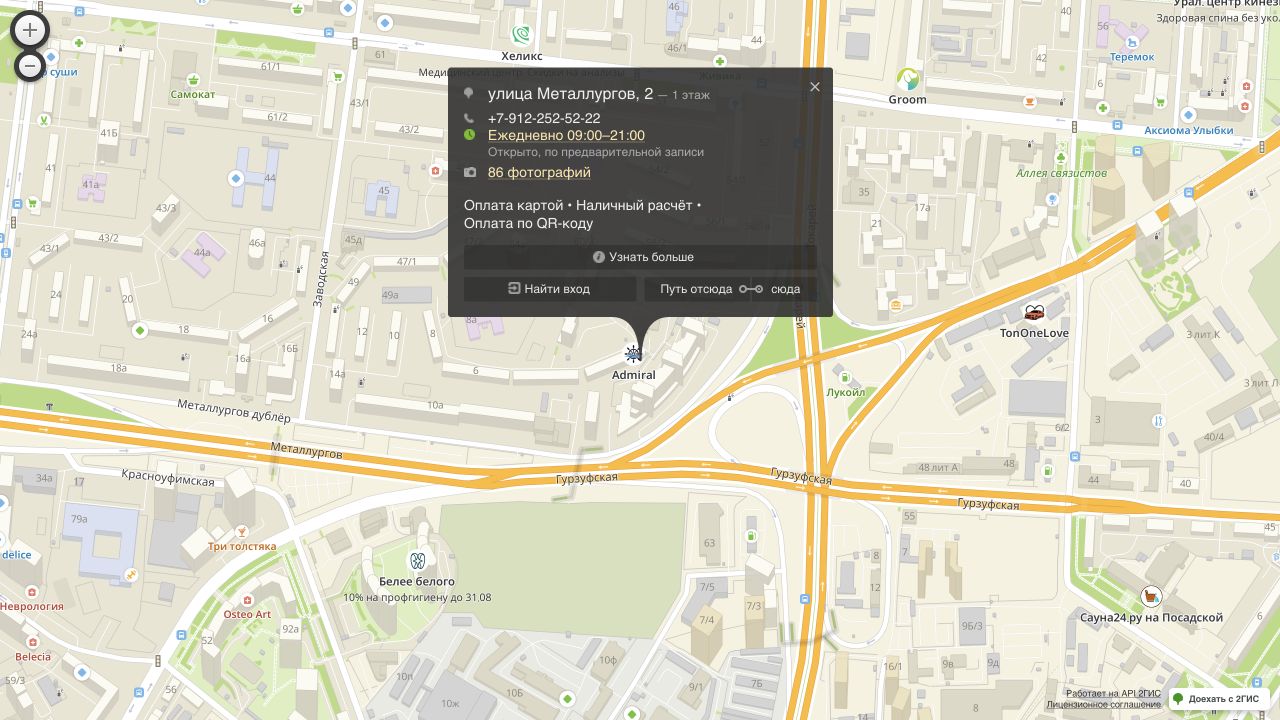Zoom in the map with plus button

29,30
